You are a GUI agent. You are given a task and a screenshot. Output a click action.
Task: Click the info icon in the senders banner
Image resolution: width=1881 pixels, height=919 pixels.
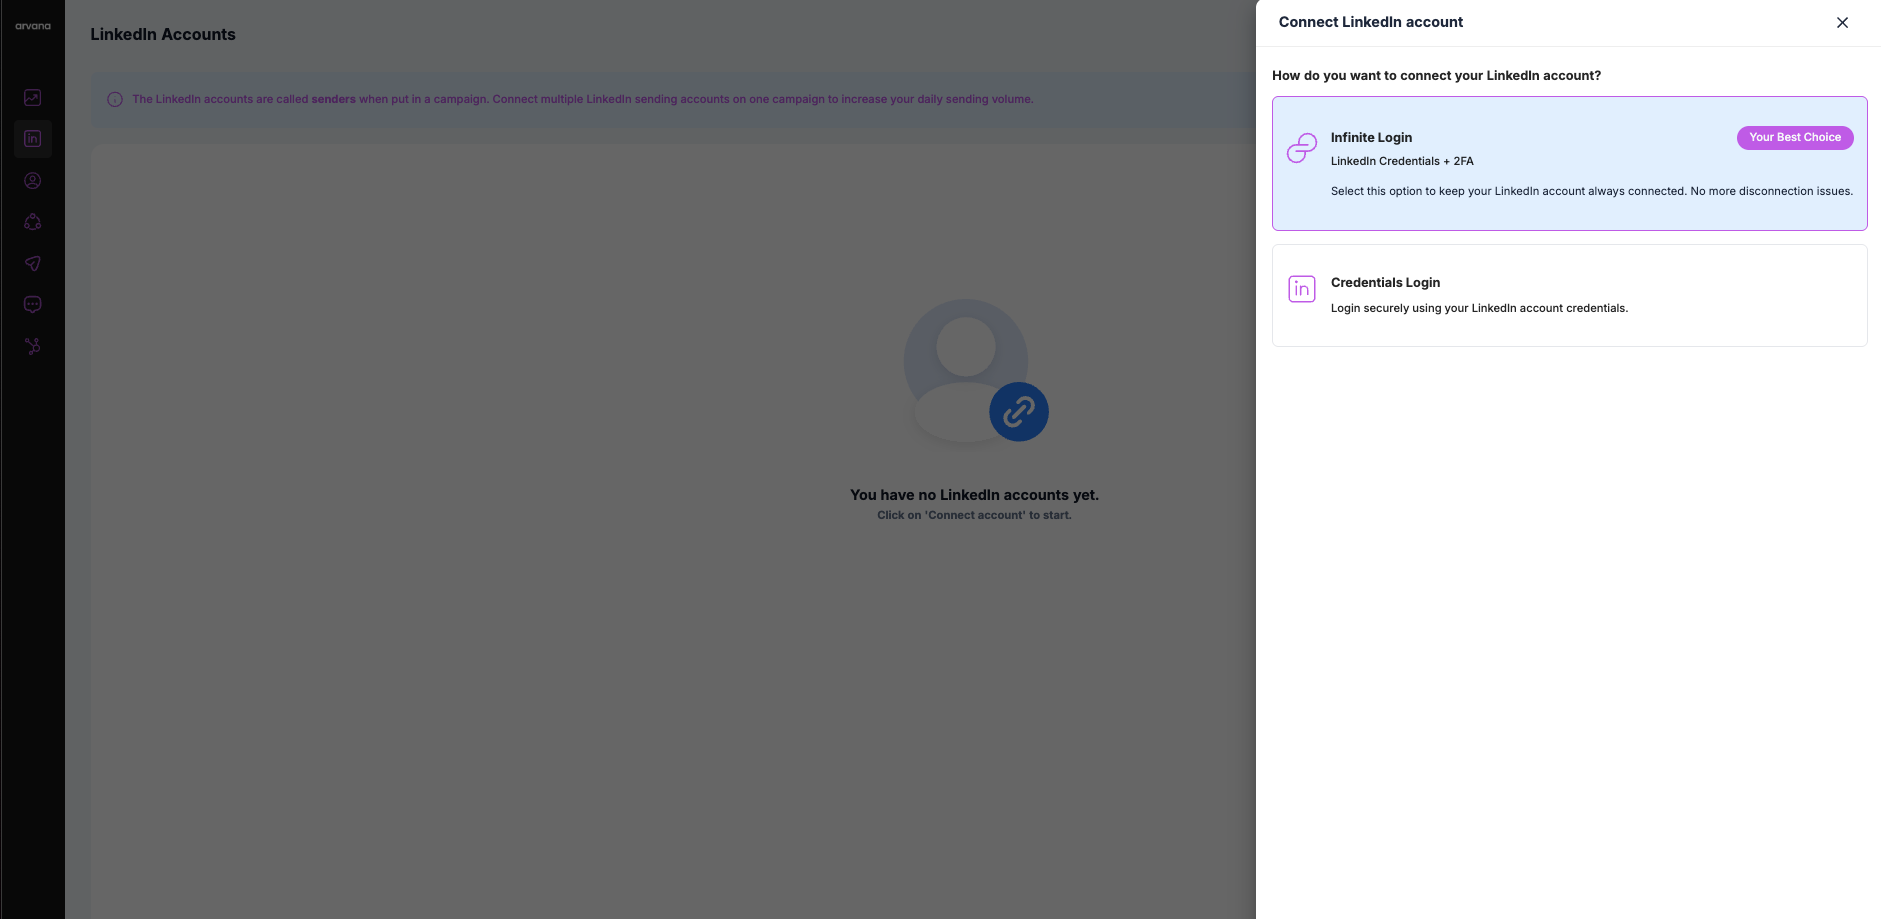[x=115, y=99]
